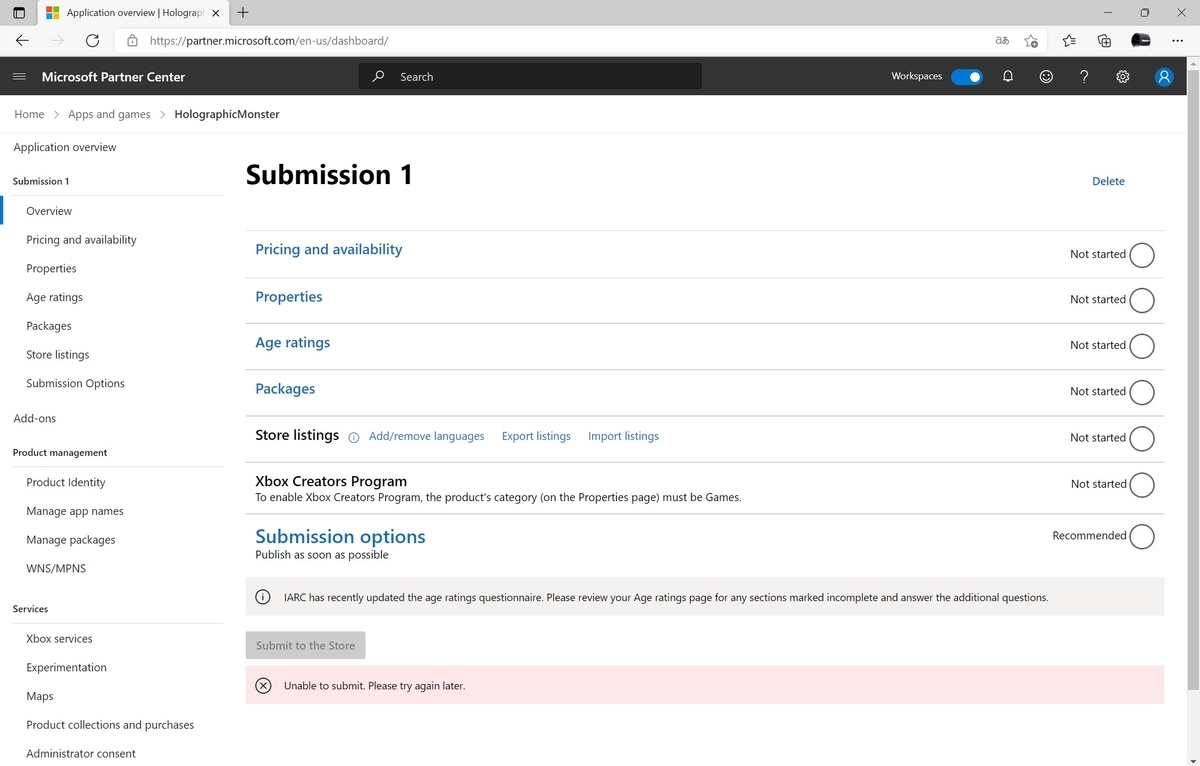Click Submission options Recommended circle
Image resolution: width=1200 pixels, height=766 pixels.
pos(1142,537)
